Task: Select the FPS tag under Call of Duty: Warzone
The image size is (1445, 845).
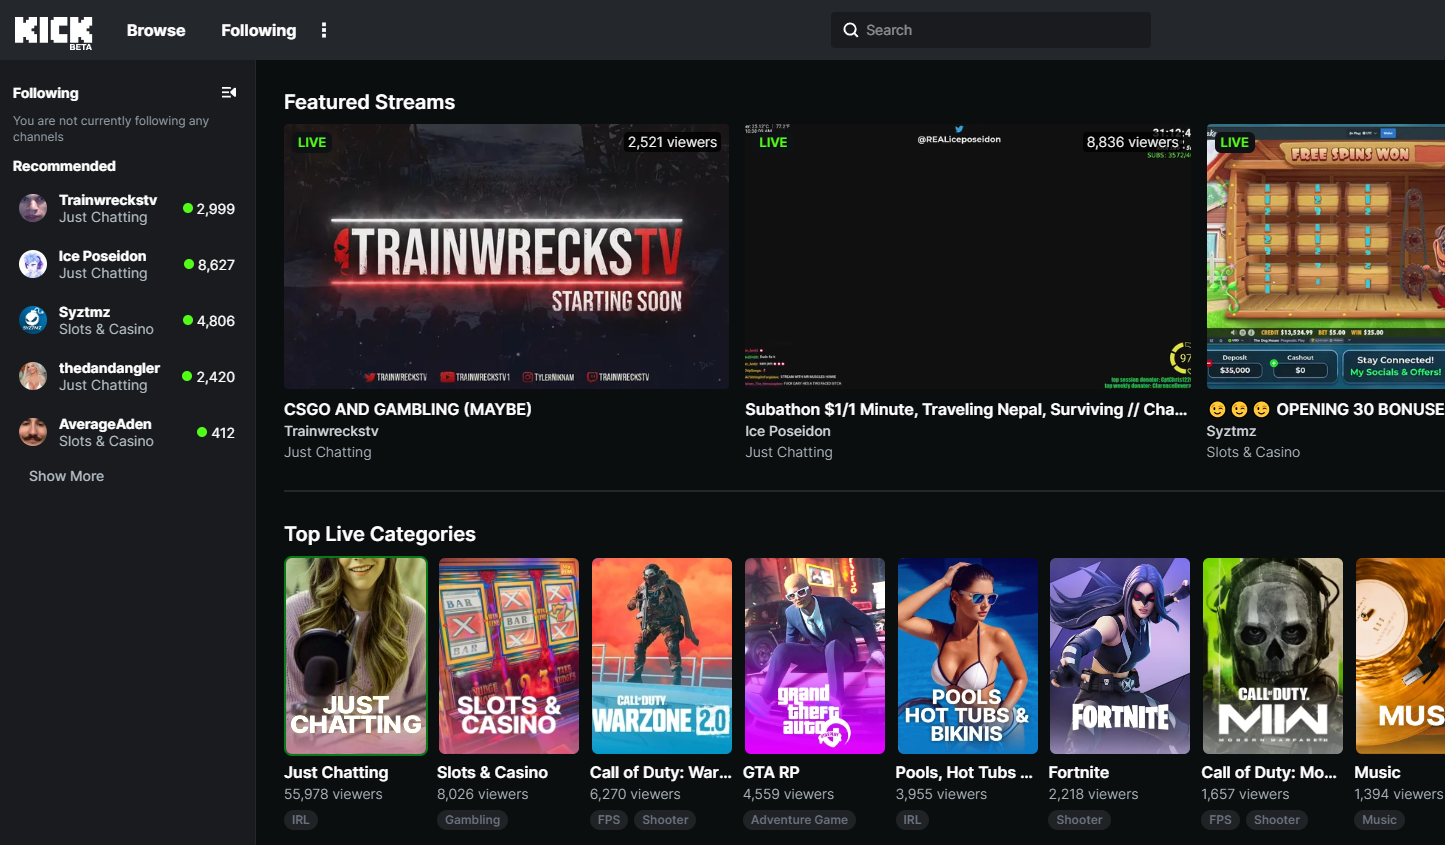Action: 609,820
